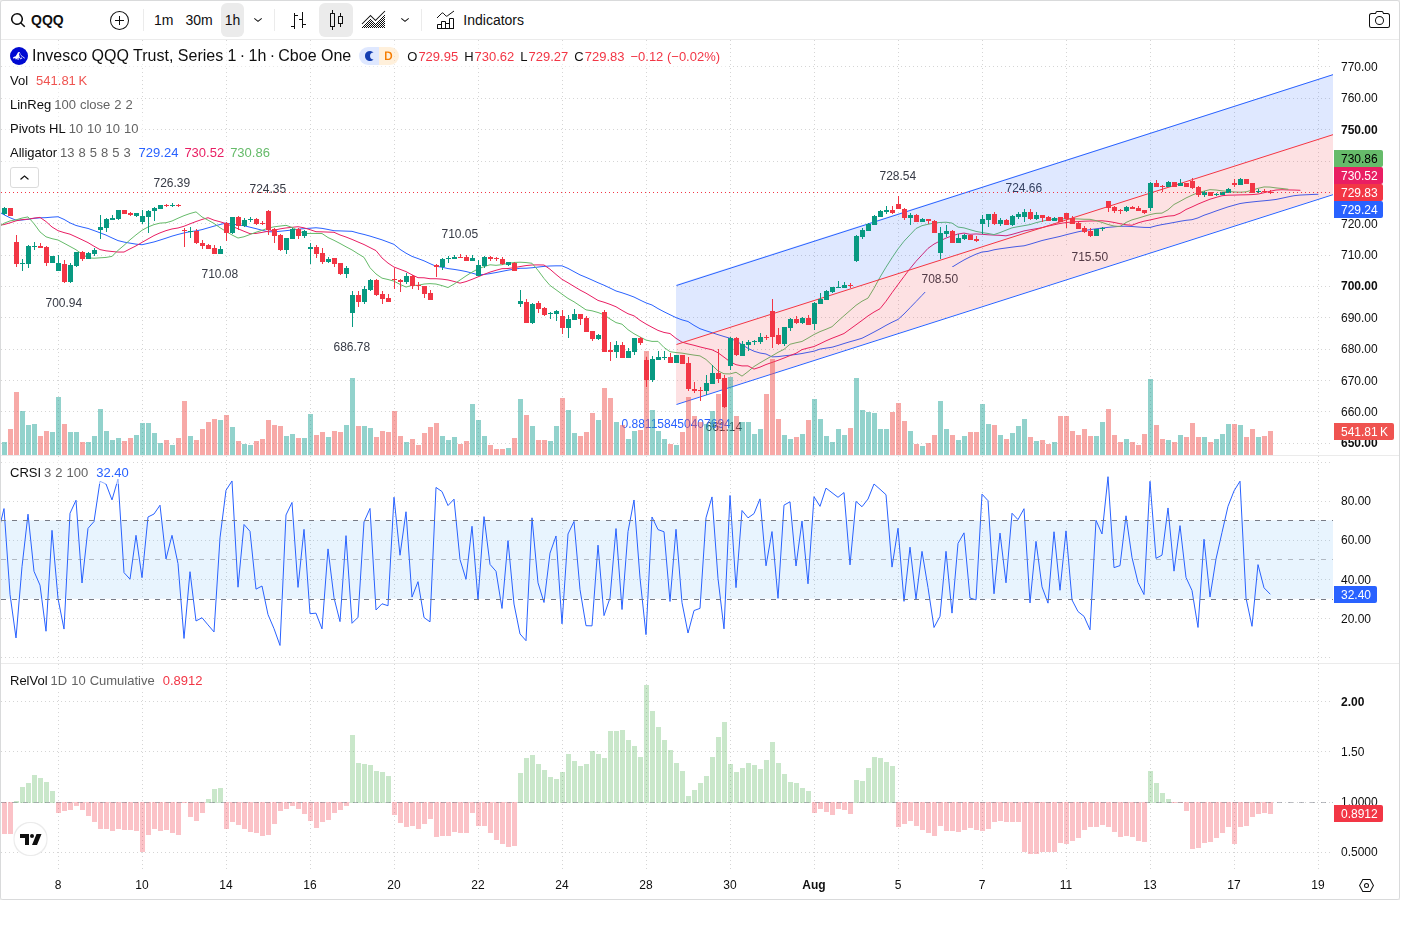Select the 1h timeframe
Image resolution: width=1420 pixels, height=950 pixels.
tap(233, 20)
